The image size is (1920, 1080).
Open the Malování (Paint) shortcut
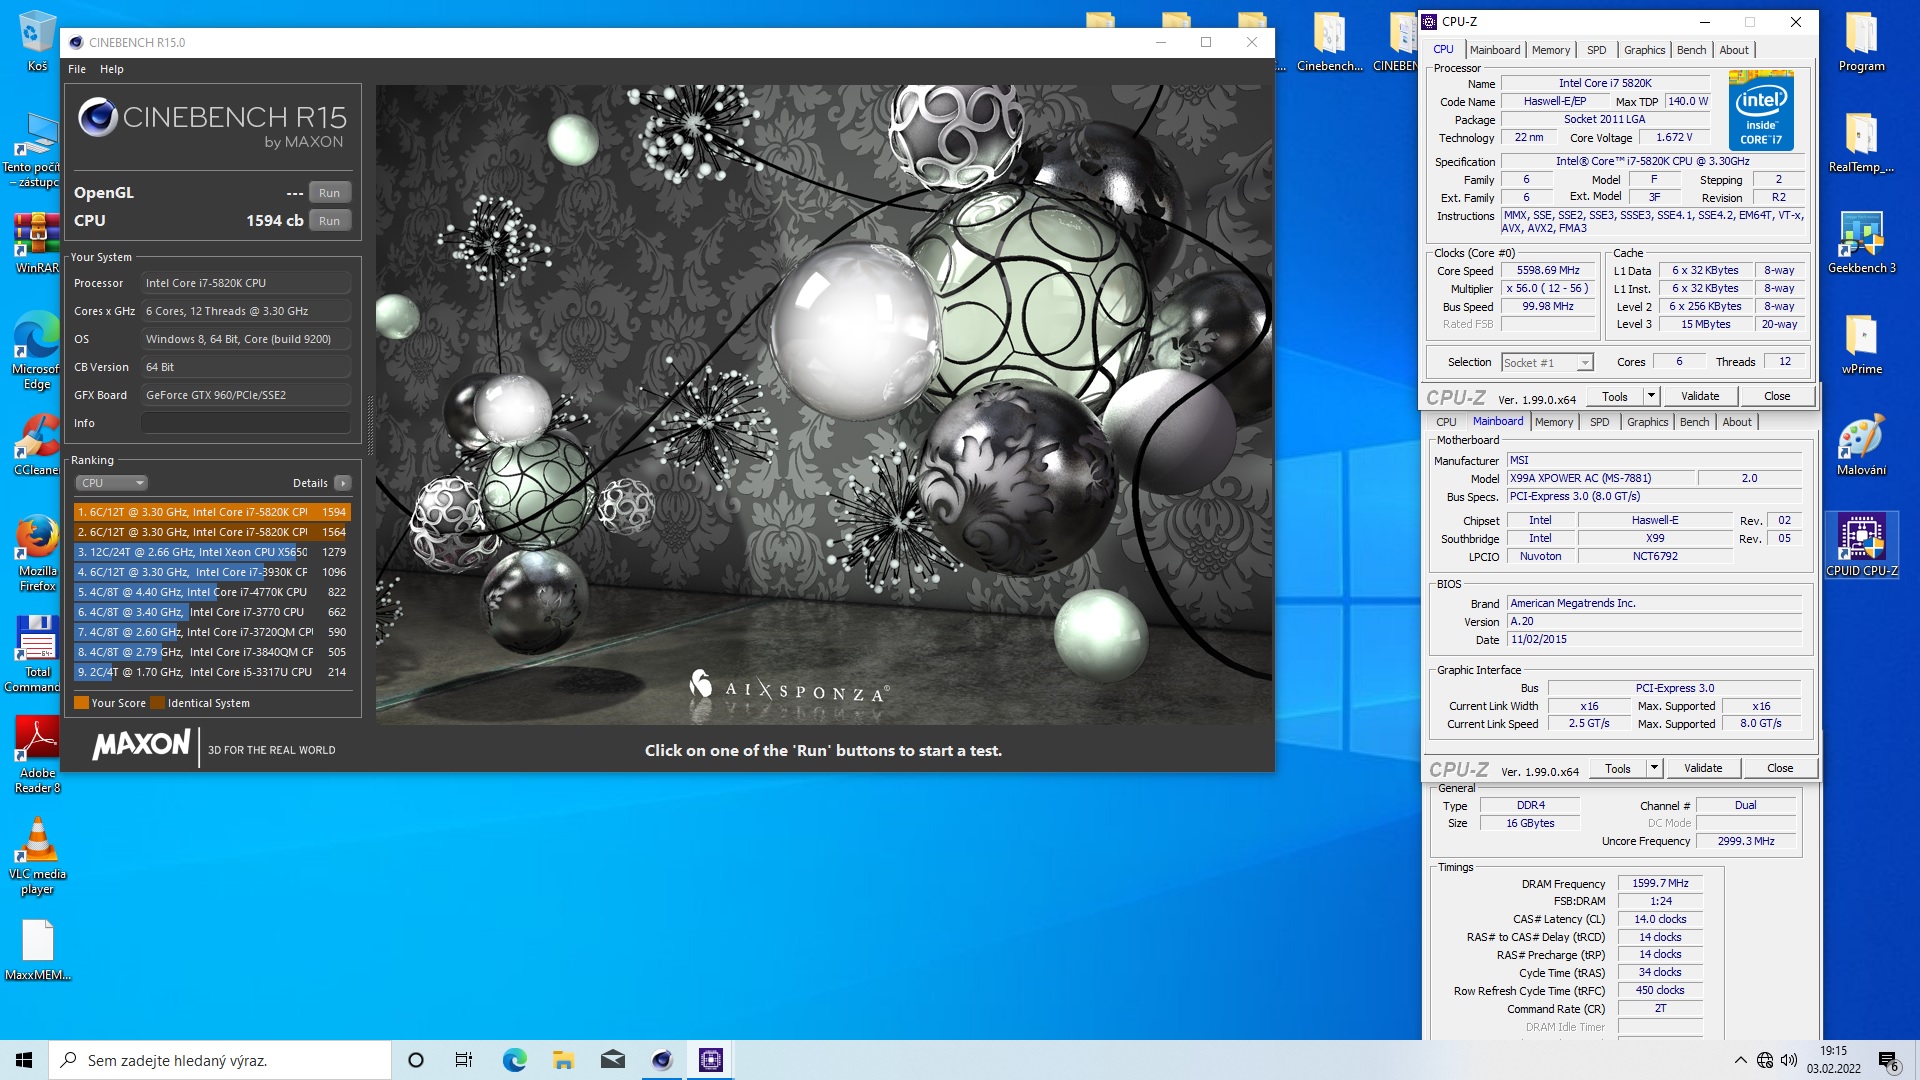pos(1861,445)
